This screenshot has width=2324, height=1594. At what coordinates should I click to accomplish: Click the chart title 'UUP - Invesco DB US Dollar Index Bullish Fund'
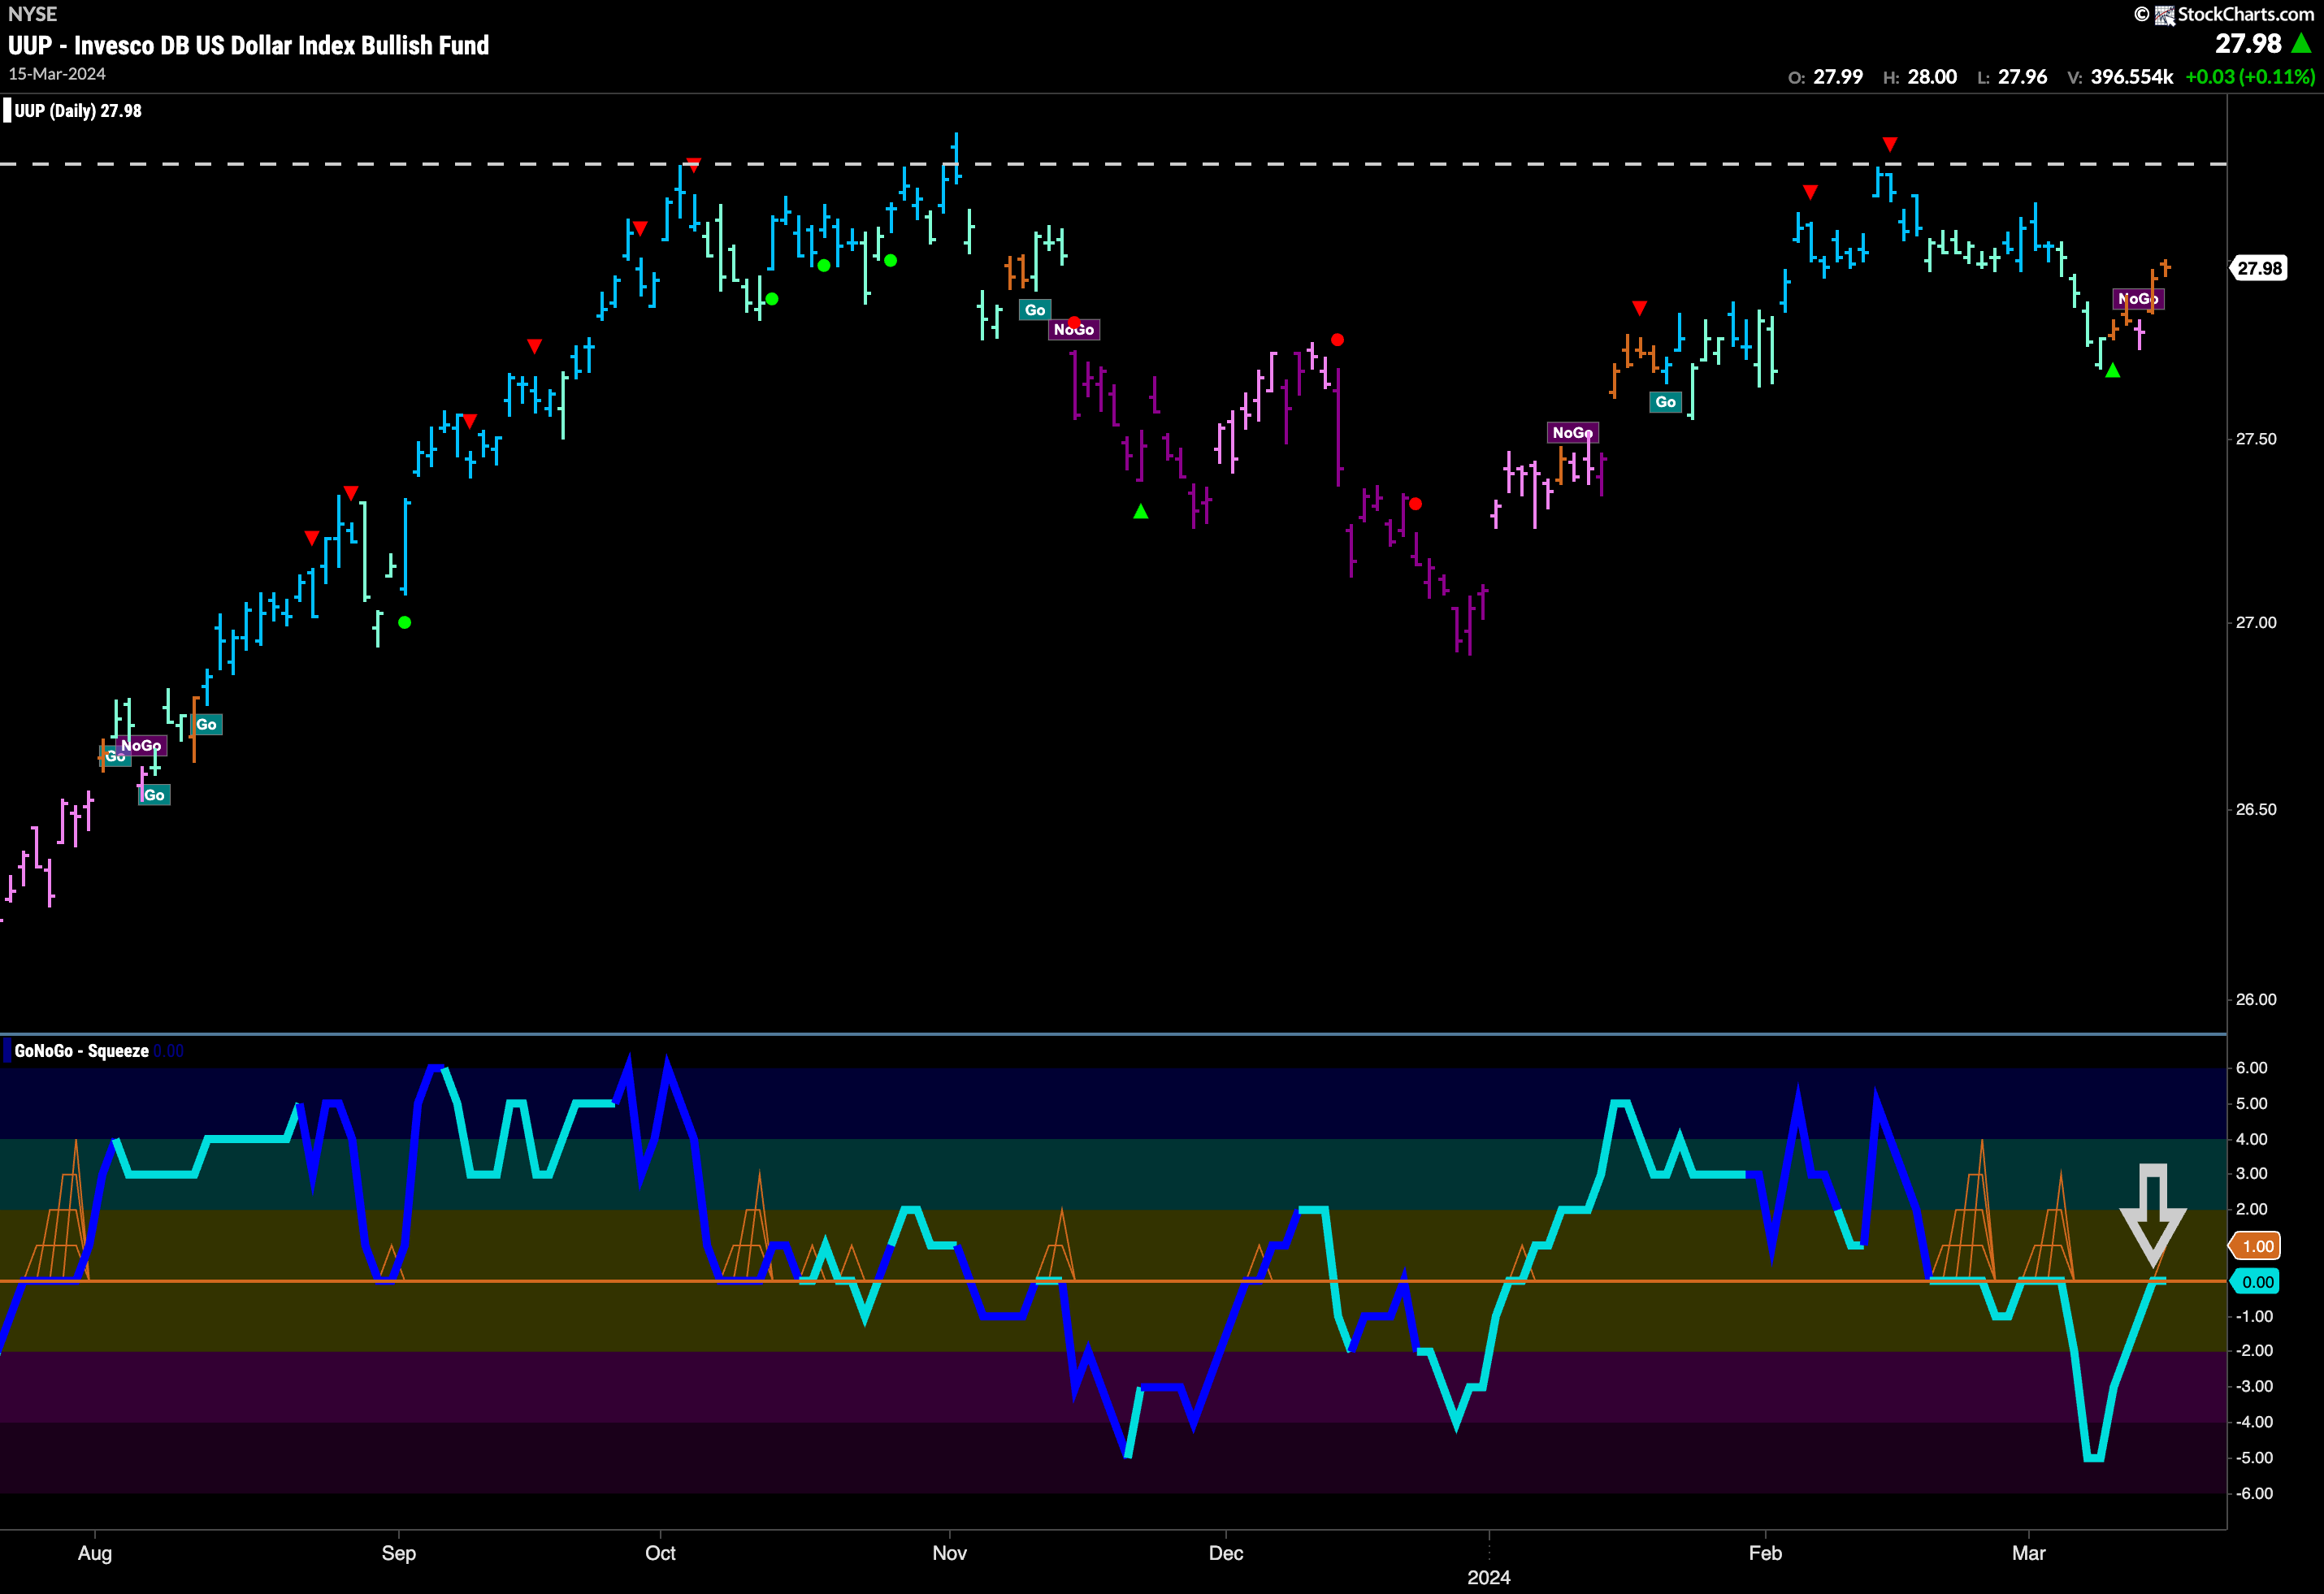(249, 45)
